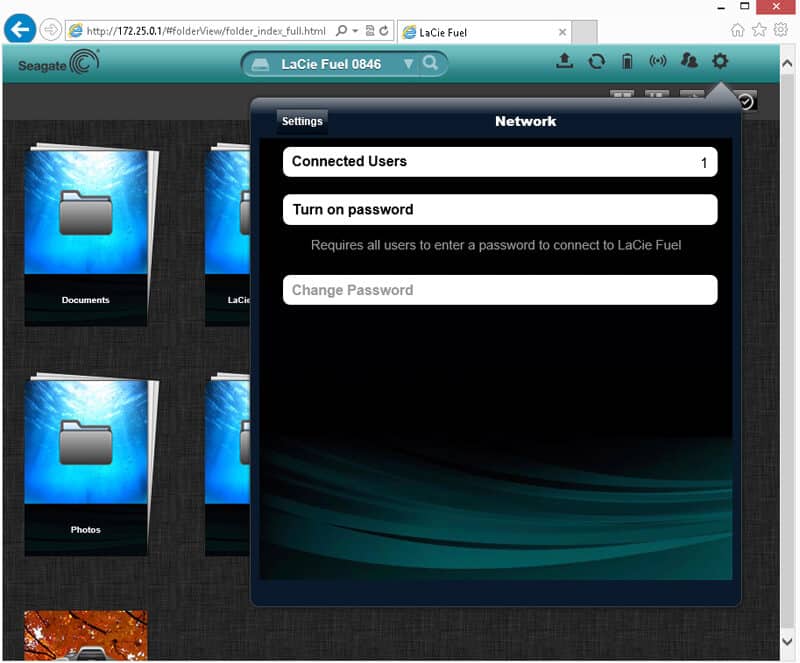Screen dimensions: 800x663
Task: Click the address bar search magnifier icon
Action: (x=341, y=31)
